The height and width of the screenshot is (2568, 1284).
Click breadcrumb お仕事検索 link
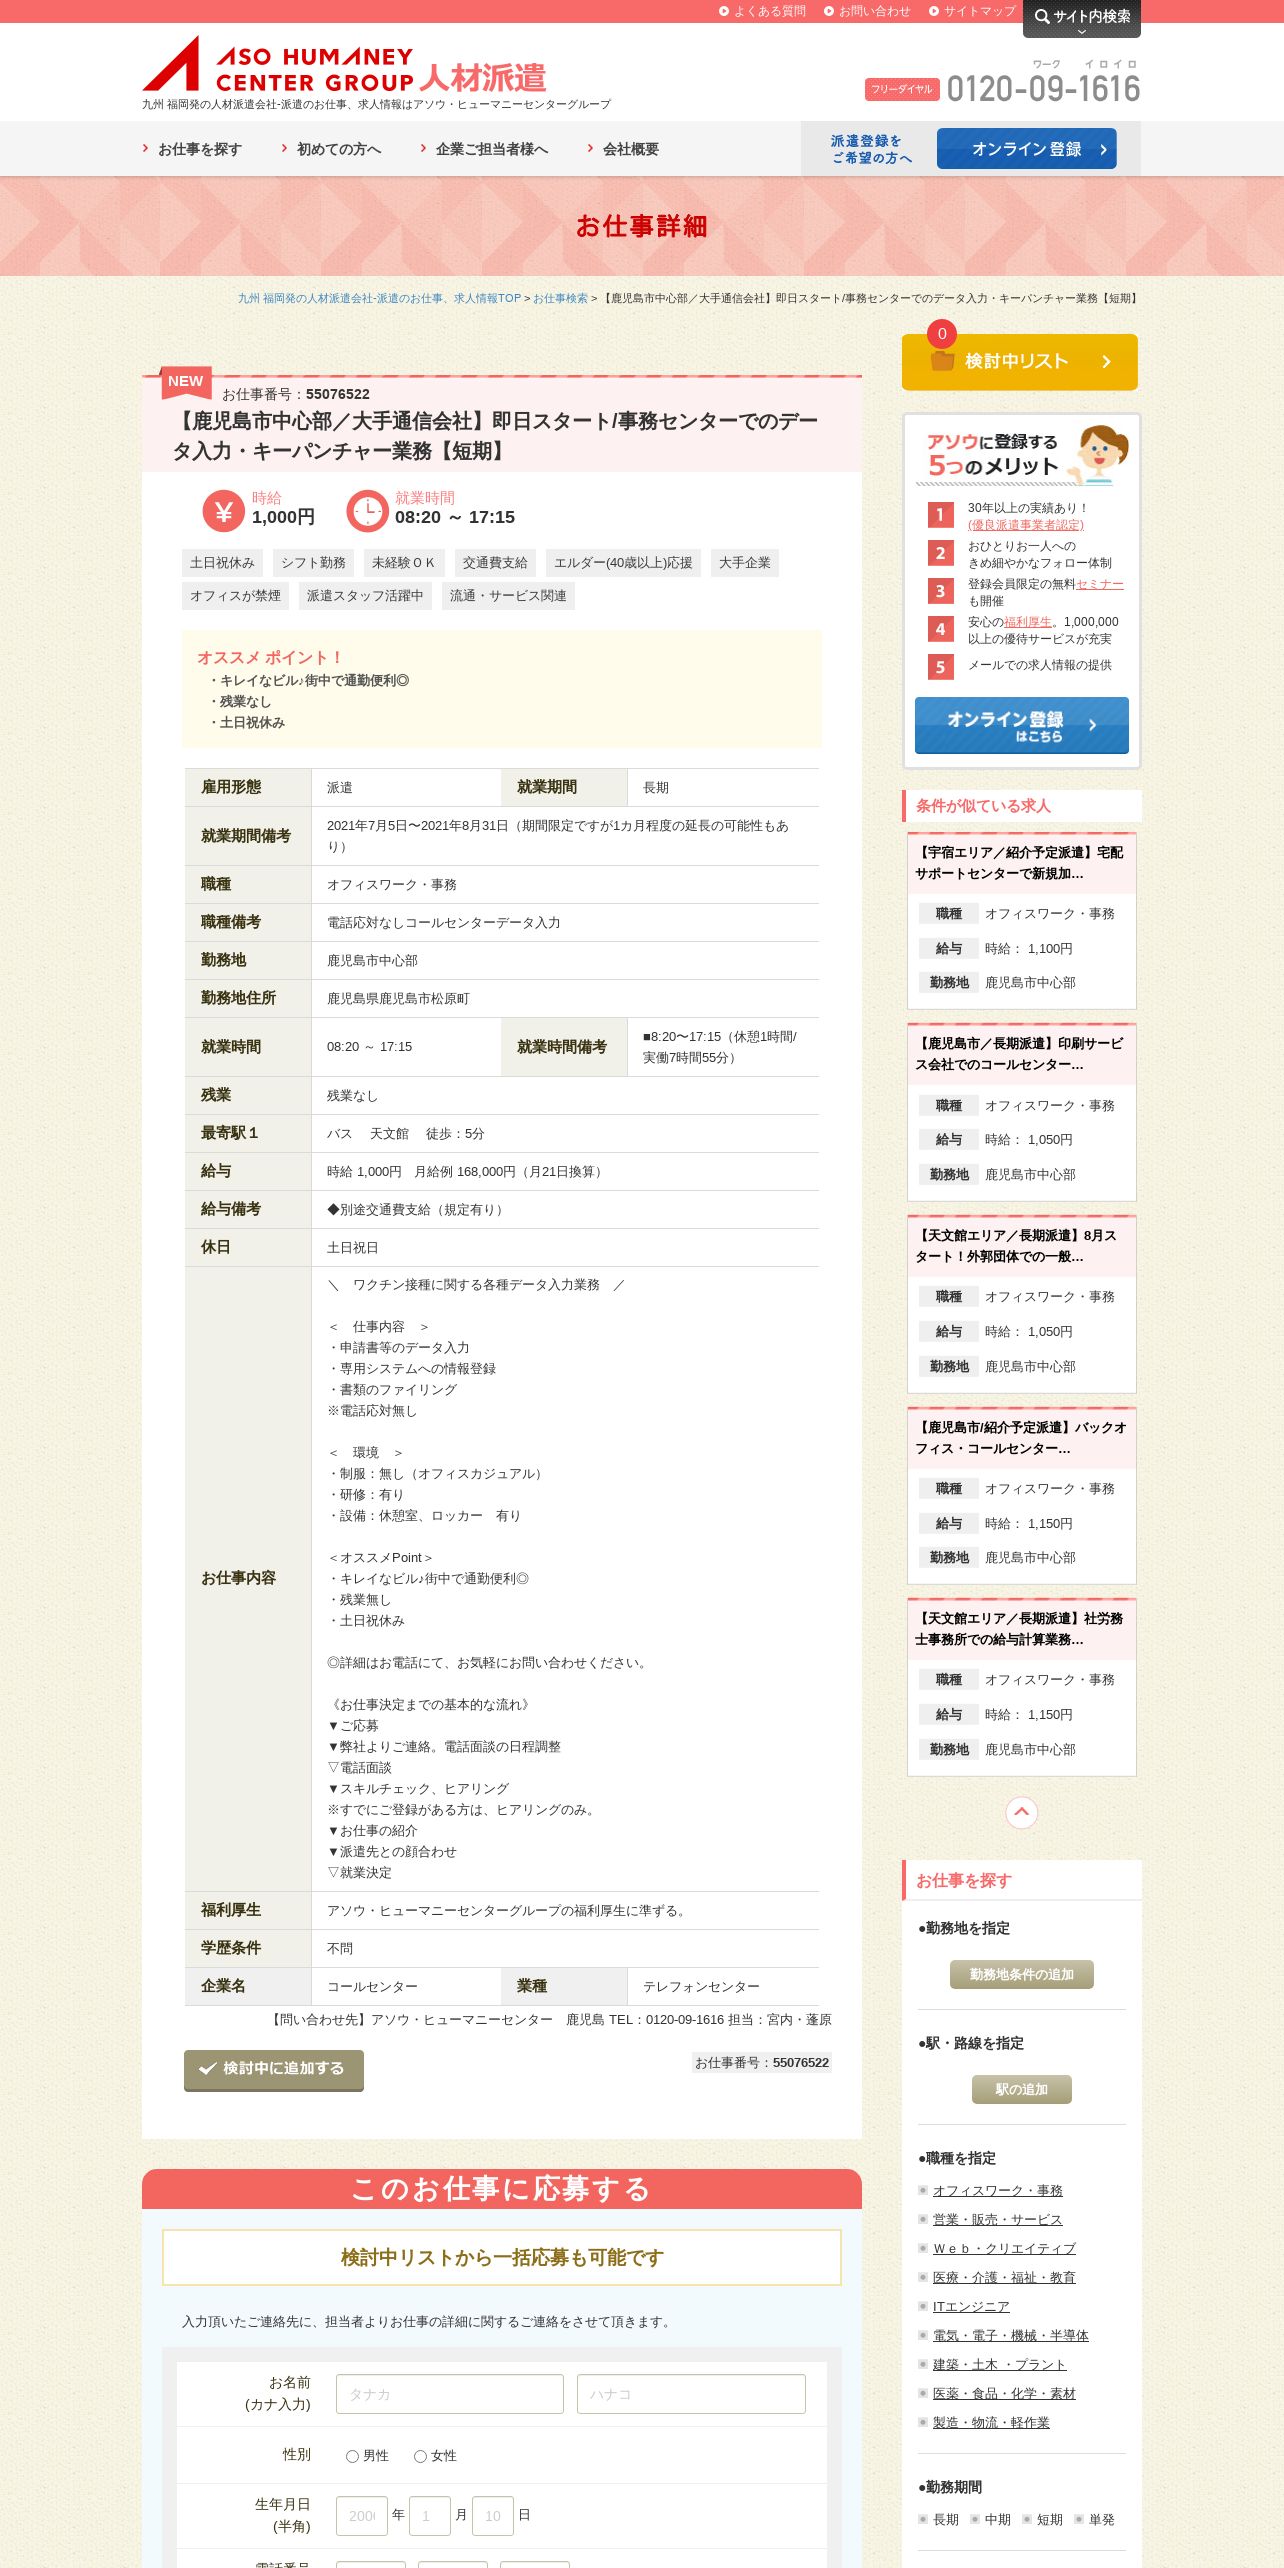point(560,298)
